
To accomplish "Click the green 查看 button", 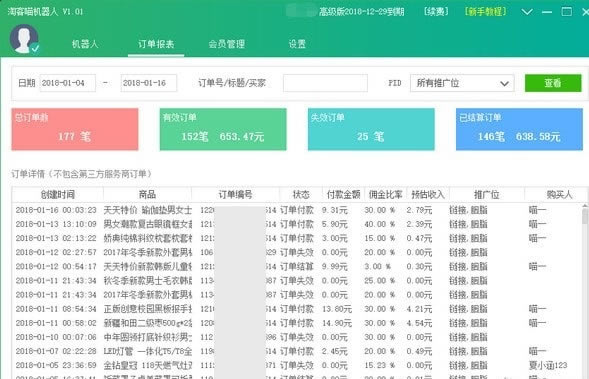I will click(553, 83).
